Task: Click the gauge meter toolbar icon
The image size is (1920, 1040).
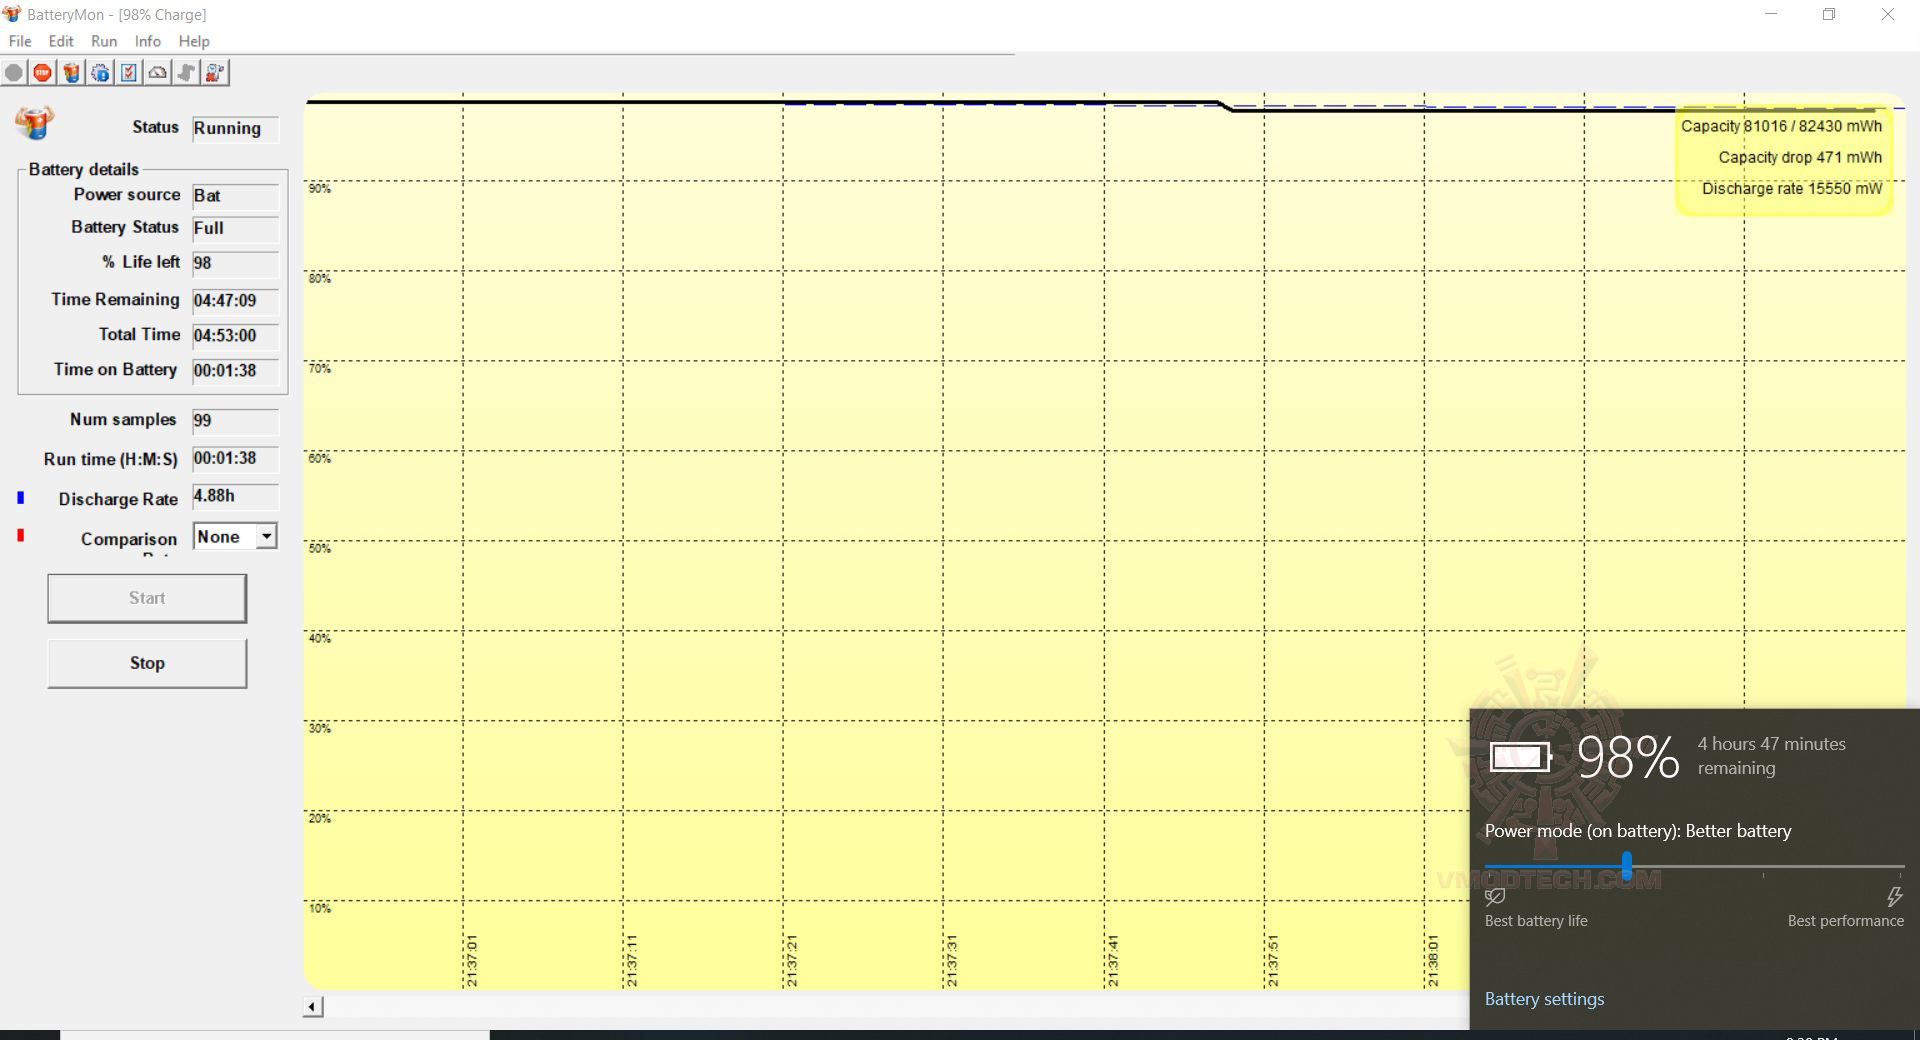Action: [158, 73]
